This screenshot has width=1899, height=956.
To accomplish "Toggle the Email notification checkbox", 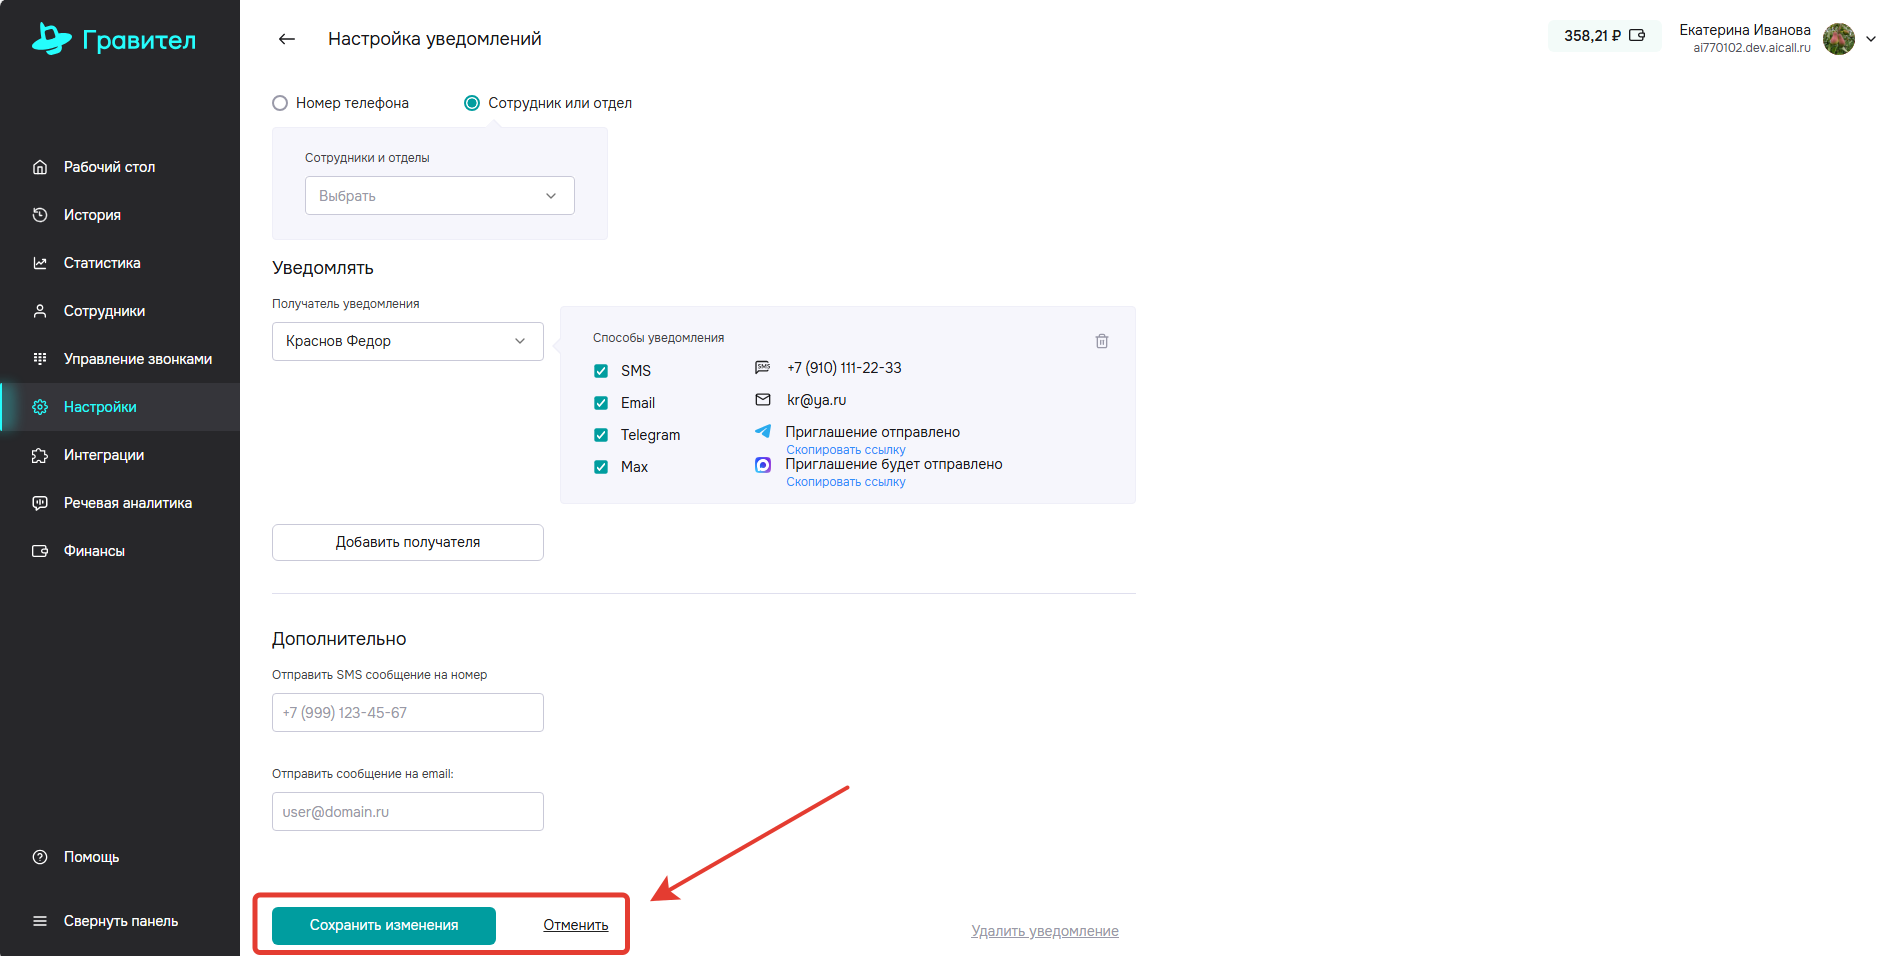I will click(x=601, y=403).
